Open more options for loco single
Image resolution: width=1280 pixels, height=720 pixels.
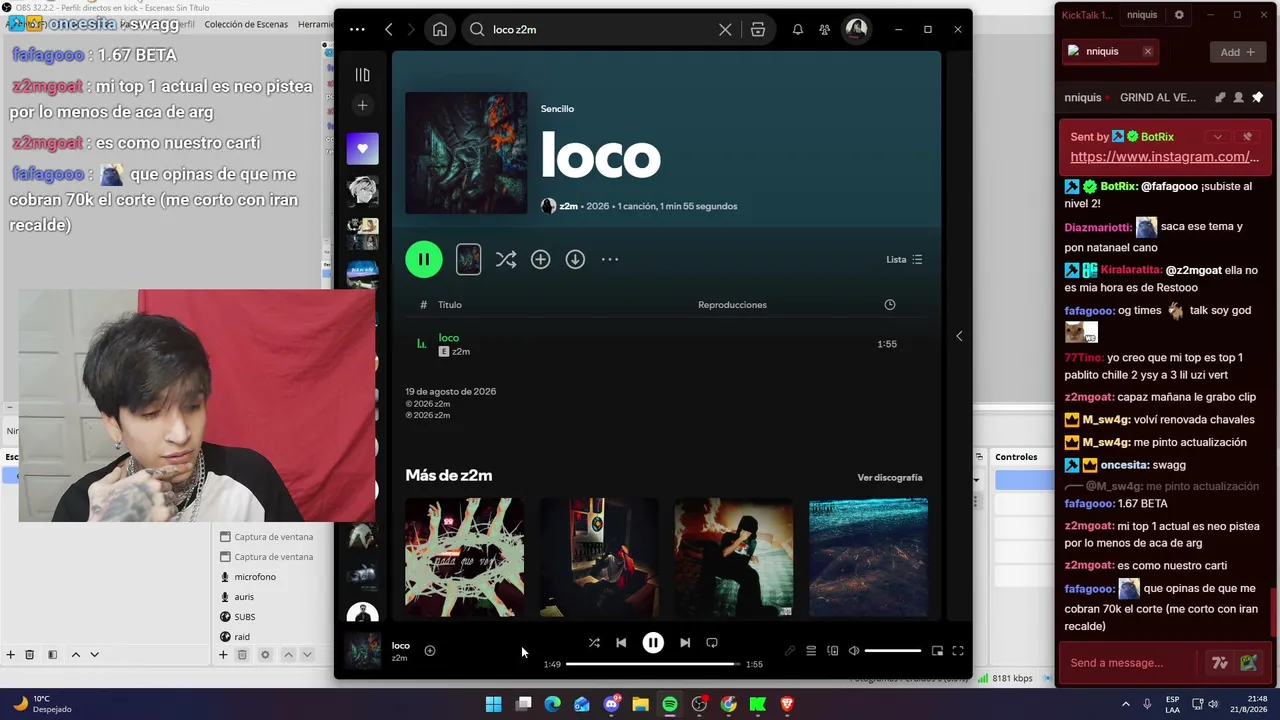click(610, 260)
